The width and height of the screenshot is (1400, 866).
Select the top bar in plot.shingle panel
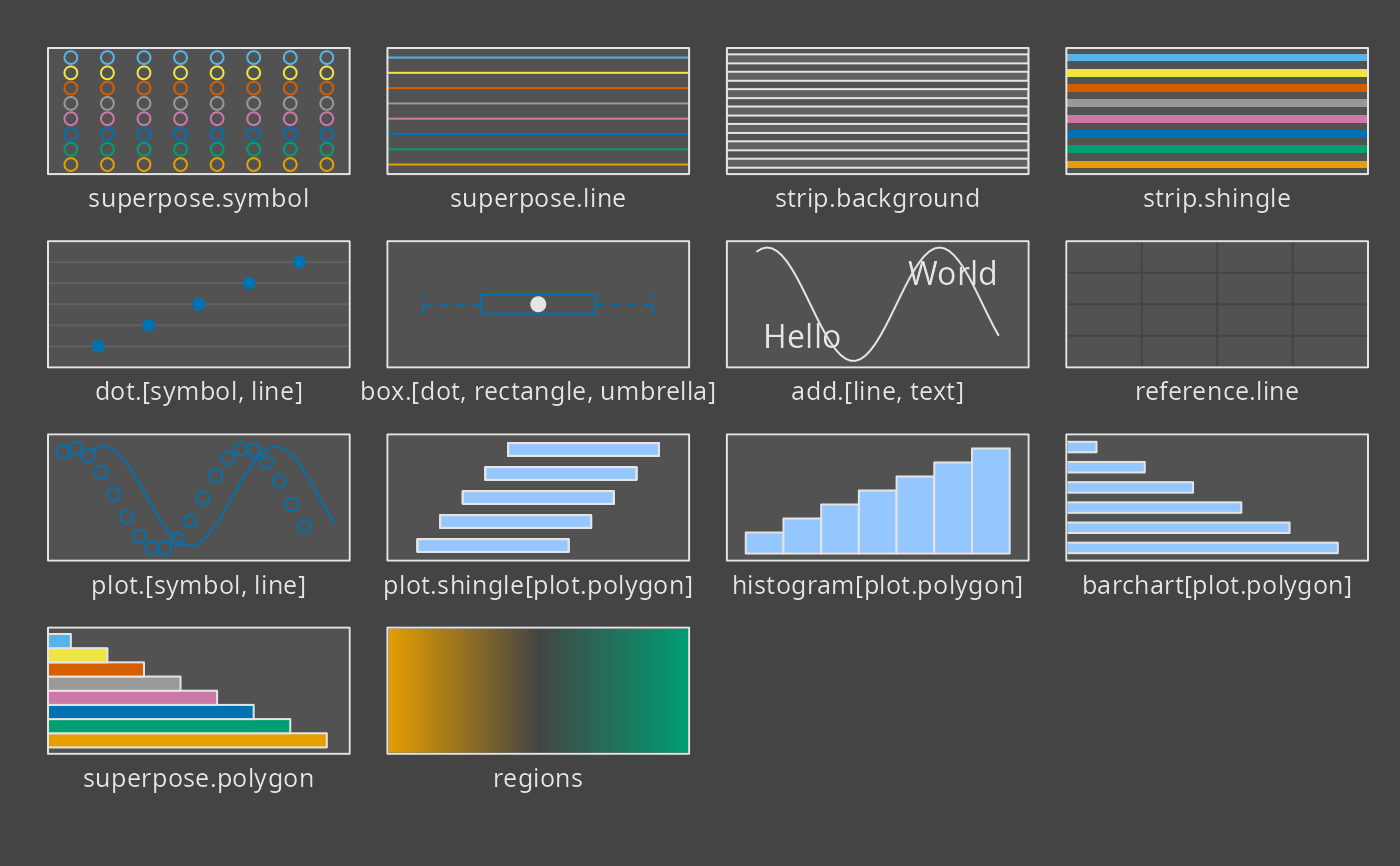click(583, 449)
